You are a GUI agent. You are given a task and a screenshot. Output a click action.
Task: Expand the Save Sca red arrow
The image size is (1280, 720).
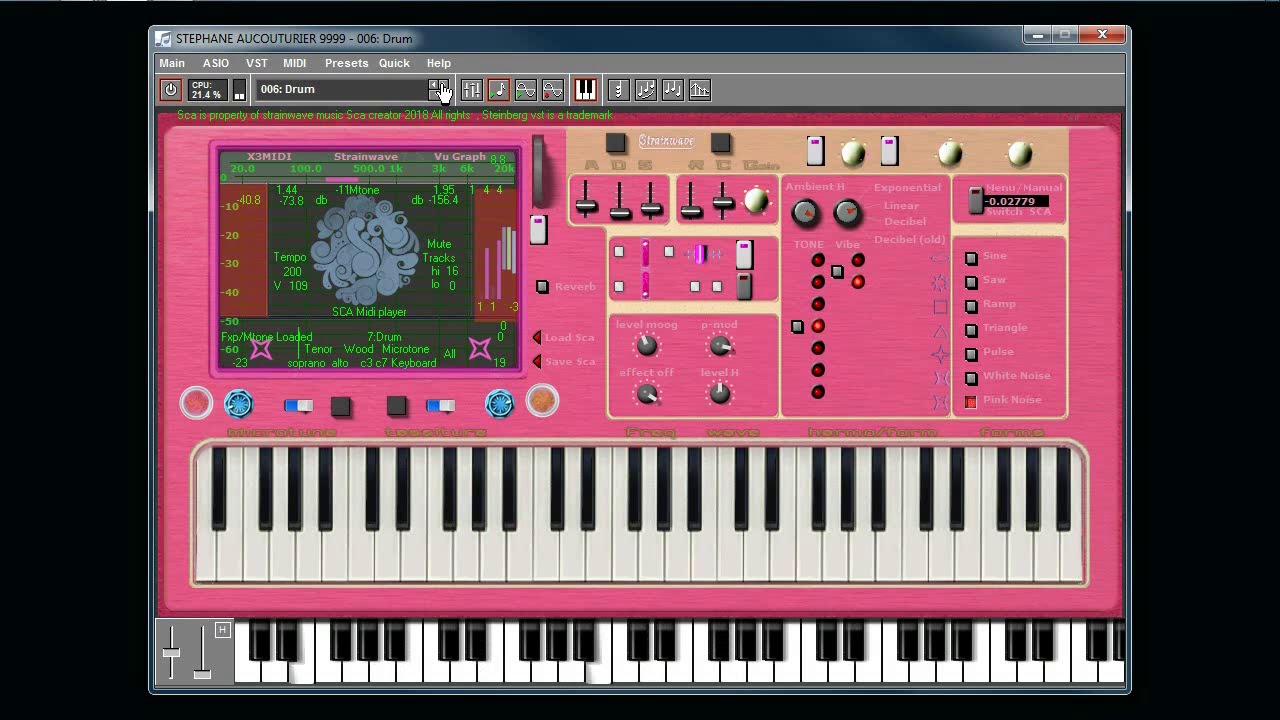click(537, 361)
